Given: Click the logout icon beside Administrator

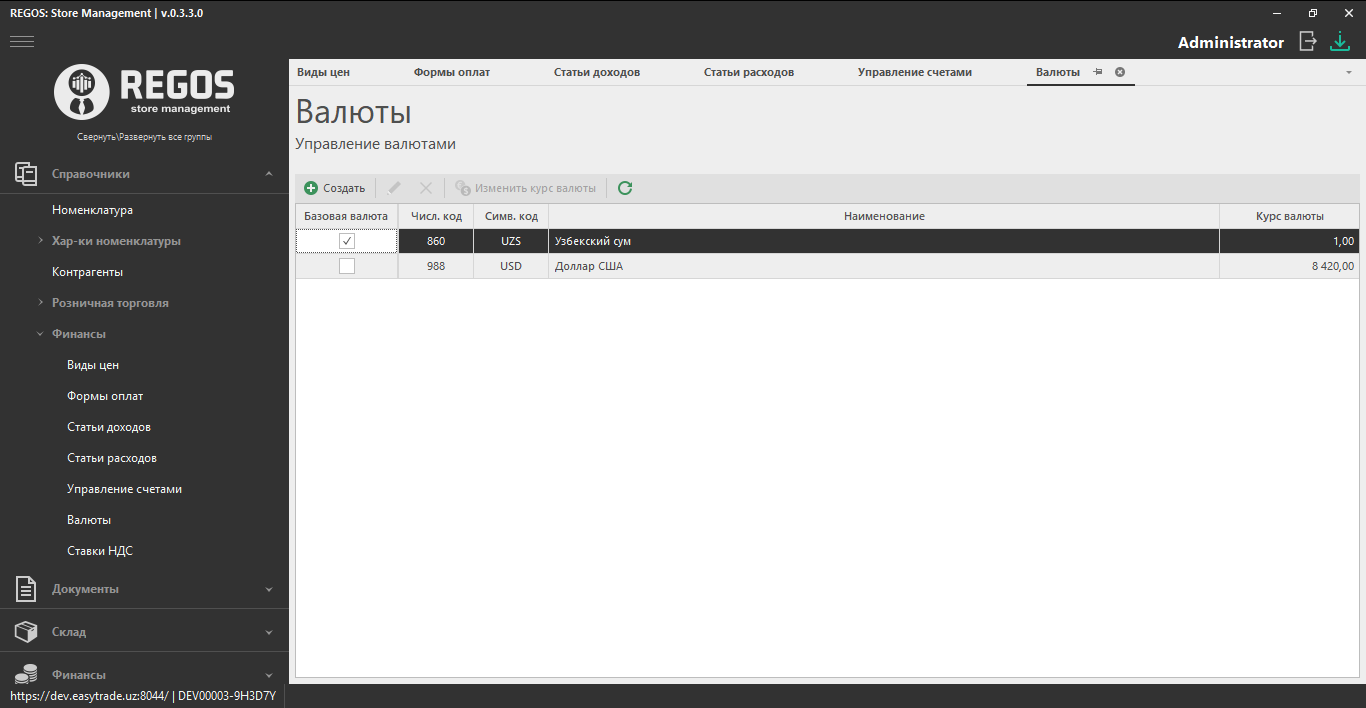Looking at the screenshot, I should [1307, 41].
